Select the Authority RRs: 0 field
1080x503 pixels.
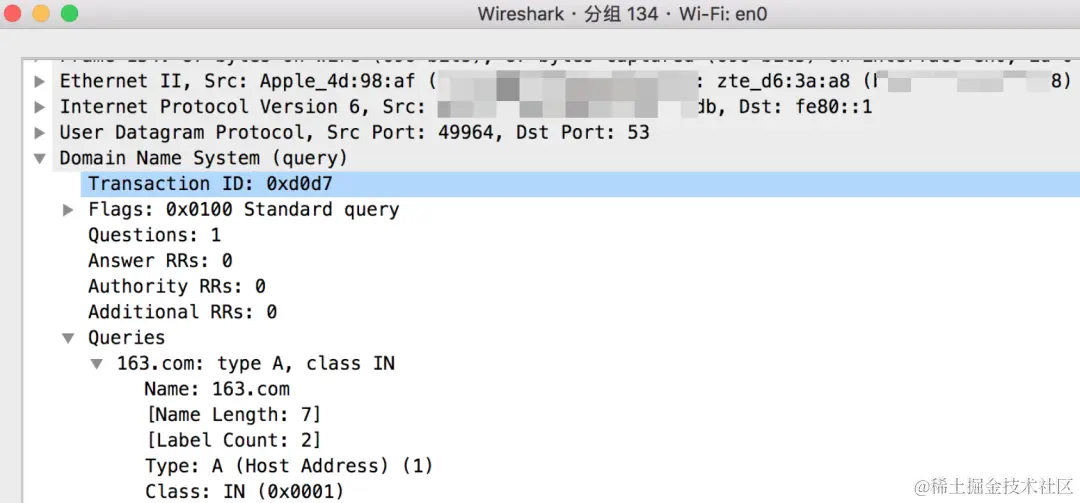tap(176, 286)
